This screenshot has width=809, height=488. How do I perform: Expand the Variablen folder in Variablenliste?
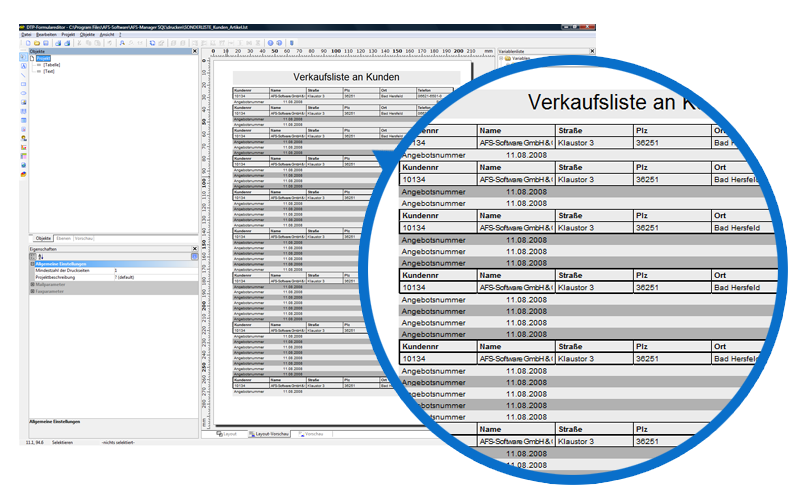click(501, 58)
